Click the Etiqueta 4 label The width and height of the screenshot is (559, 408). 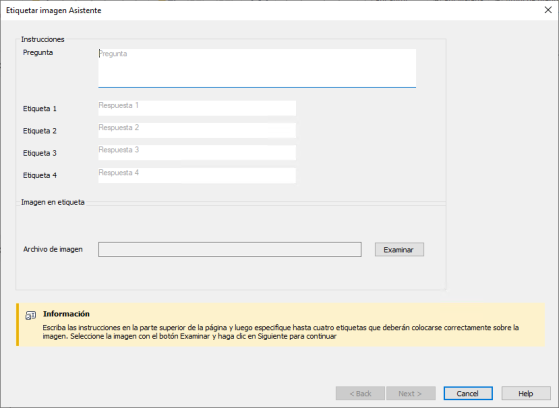(40, 175)
